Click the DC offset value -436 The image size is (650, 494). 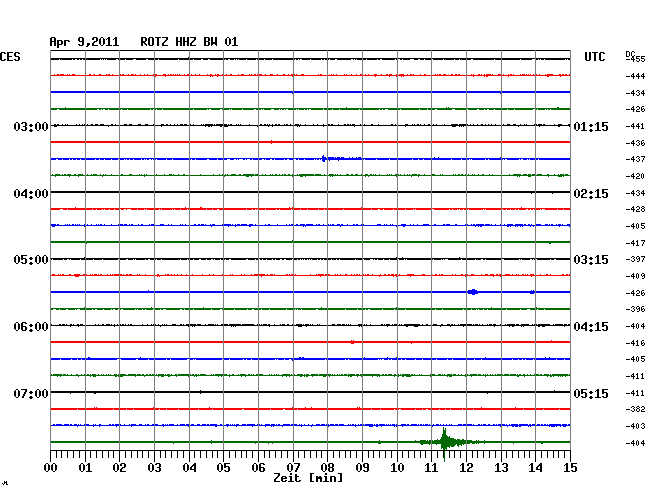(x=635, y=143)
